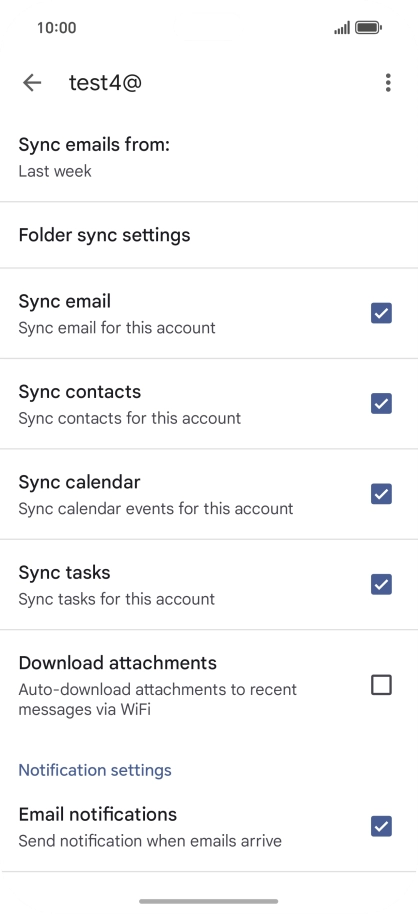Tap the bottom navigation gesture handle
This screenshot has width=418, height=914.
pyautogui.click(x=209, y=901)
